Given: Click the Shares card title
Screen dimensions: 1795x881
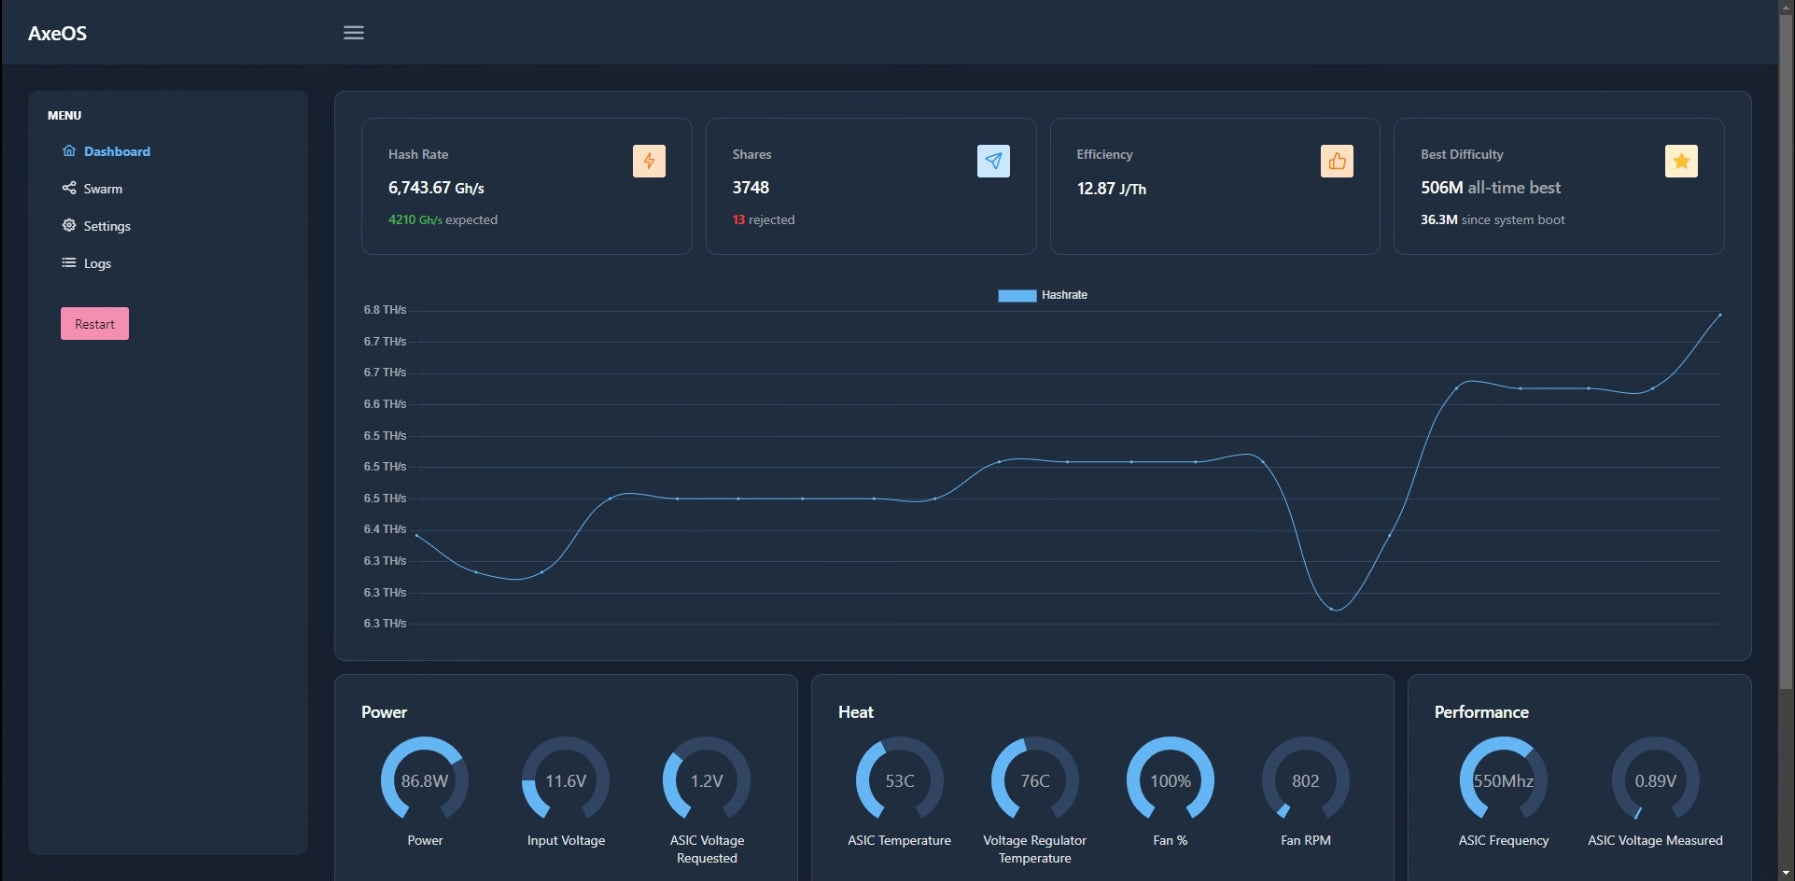Looking at the screenshot, I should pos(752,155).
